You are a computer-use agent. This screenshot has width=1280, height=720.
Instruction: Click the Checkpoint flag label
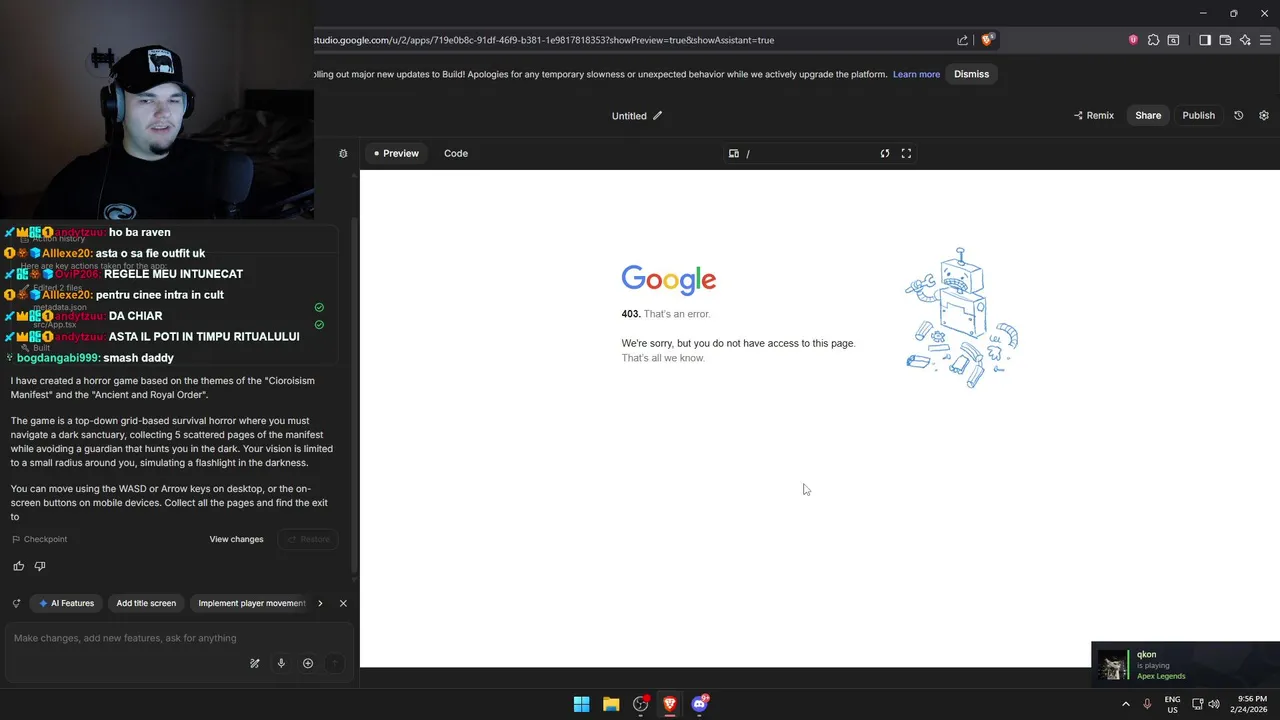pos(39,539)
